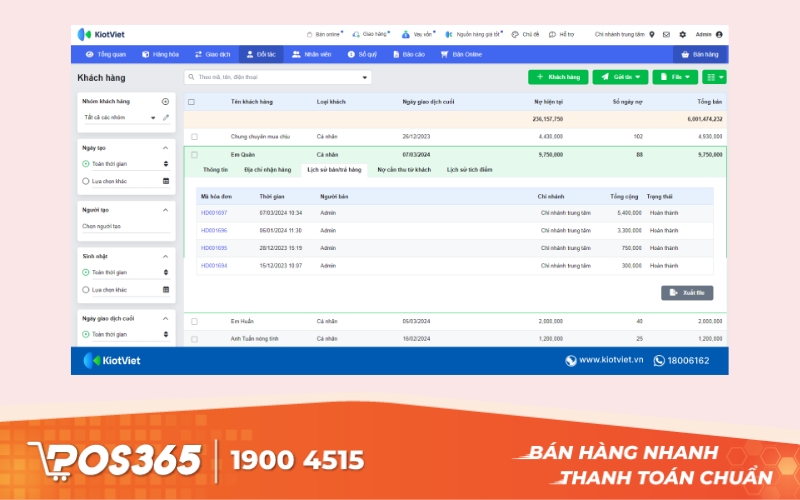Click the Chọn người tạo input field
This screenshot has height=500, width=800.
coord(126,227)
